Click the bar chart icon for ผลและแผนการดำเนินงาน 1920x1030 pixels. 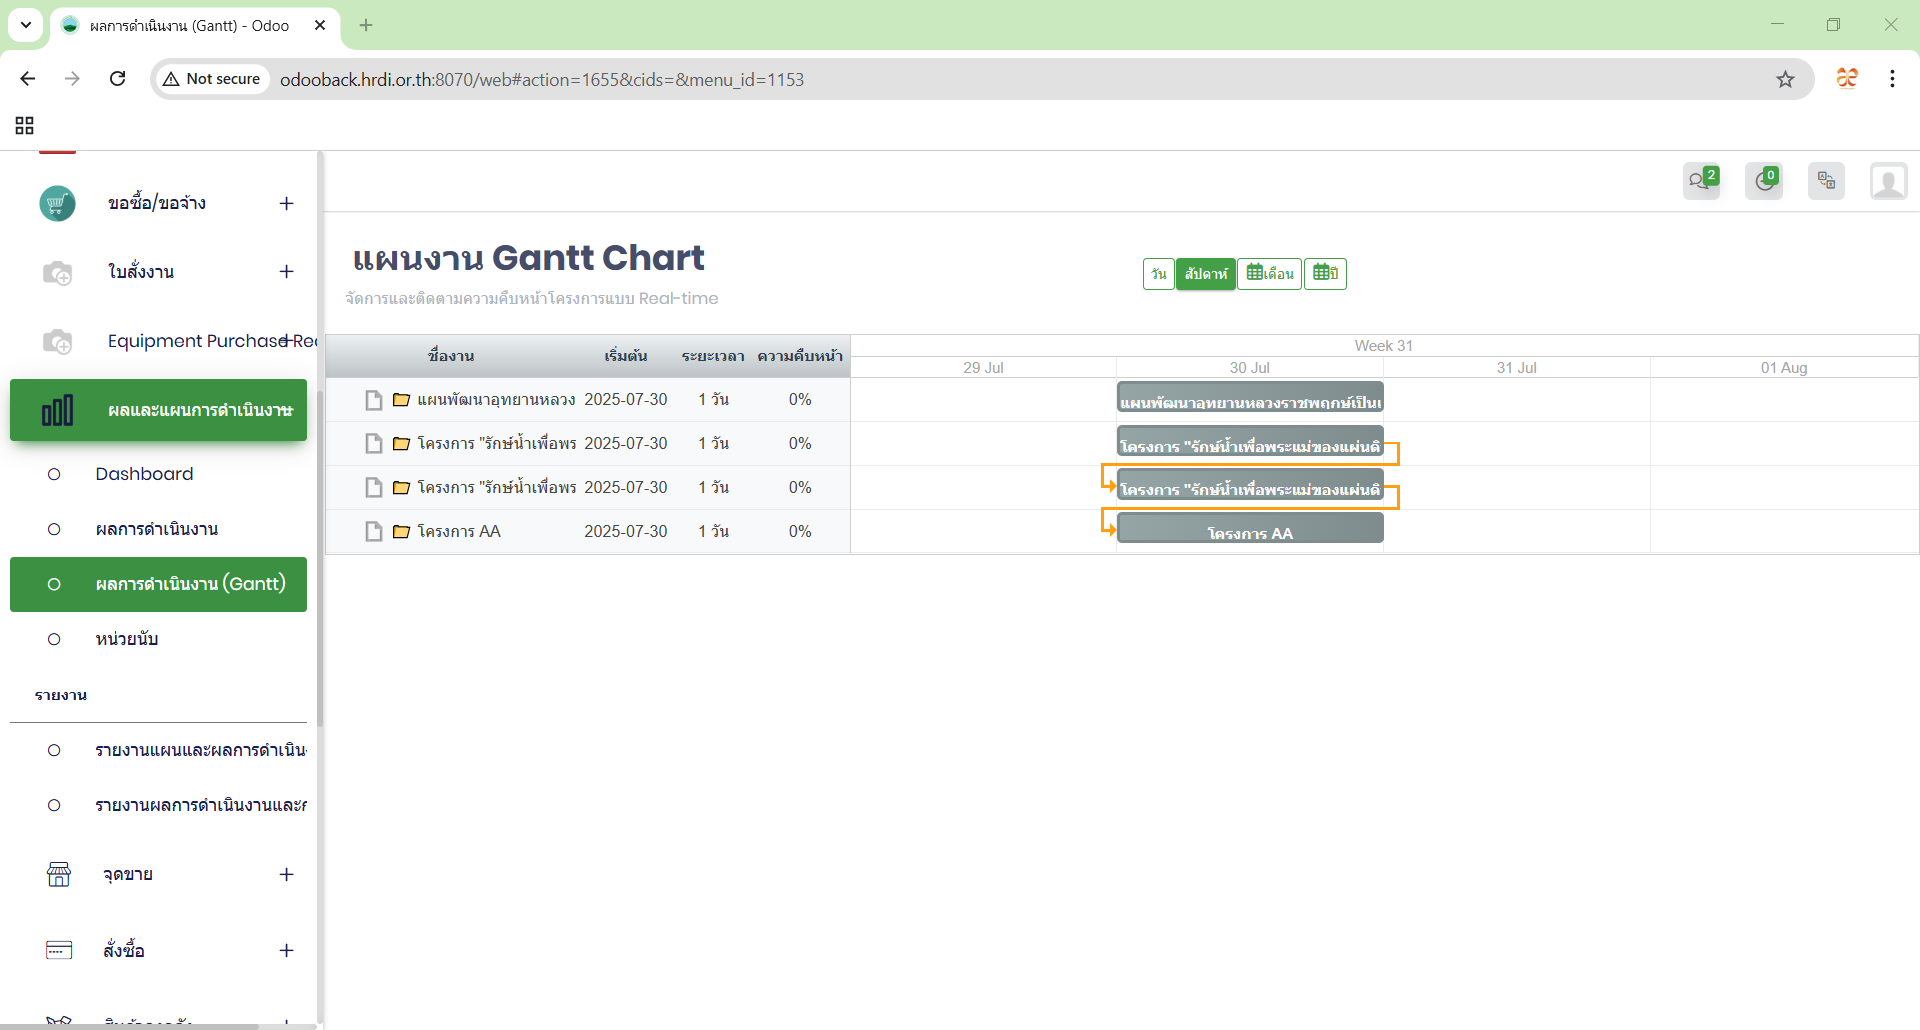click(x=57, y=410)
